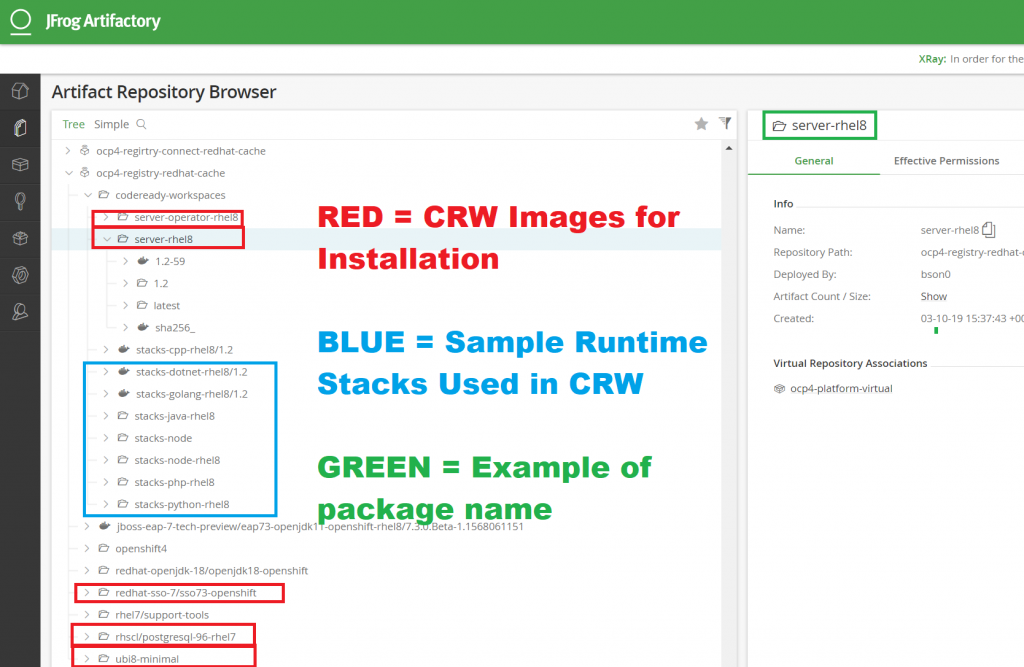Open the Artifacts icon in the sidebar
The width and height of the screenshot is (1024, 667).
(x=20, y=128)
